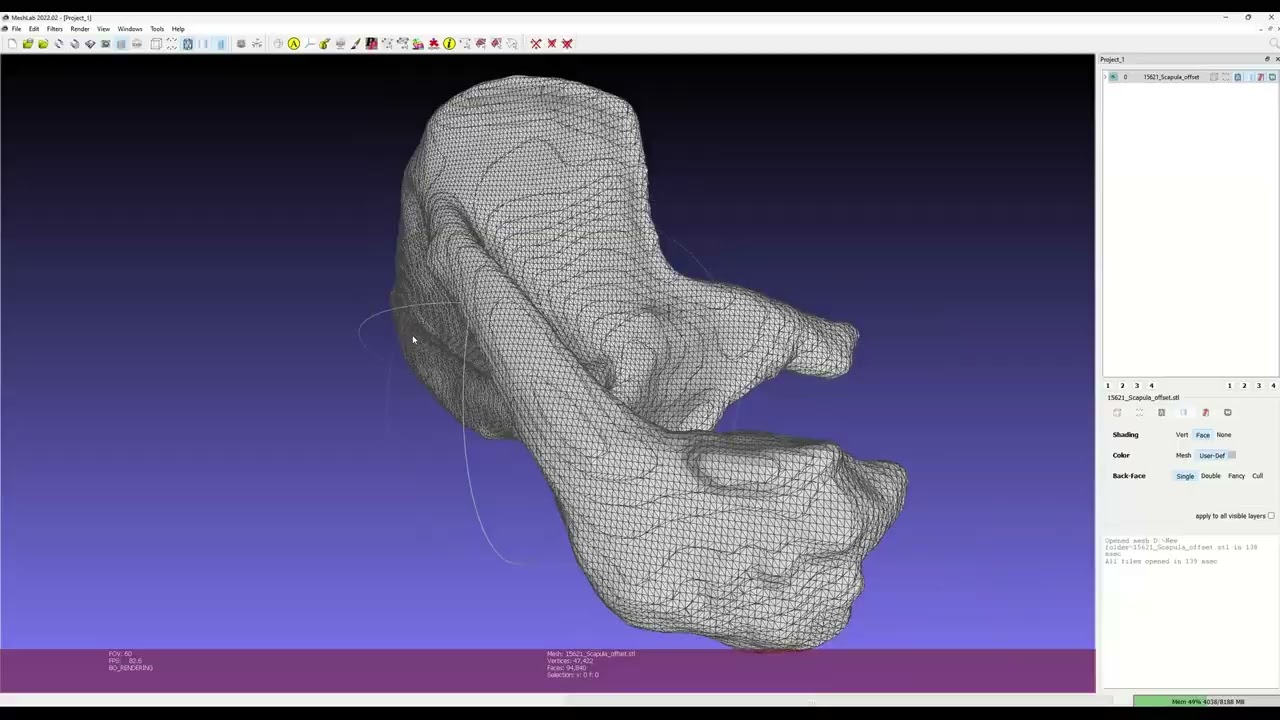Toggle visibility eye of 15621_Scapula_offset layer
The width and height of the screenshot is (1280, 720).
(x=1113, y=77)
